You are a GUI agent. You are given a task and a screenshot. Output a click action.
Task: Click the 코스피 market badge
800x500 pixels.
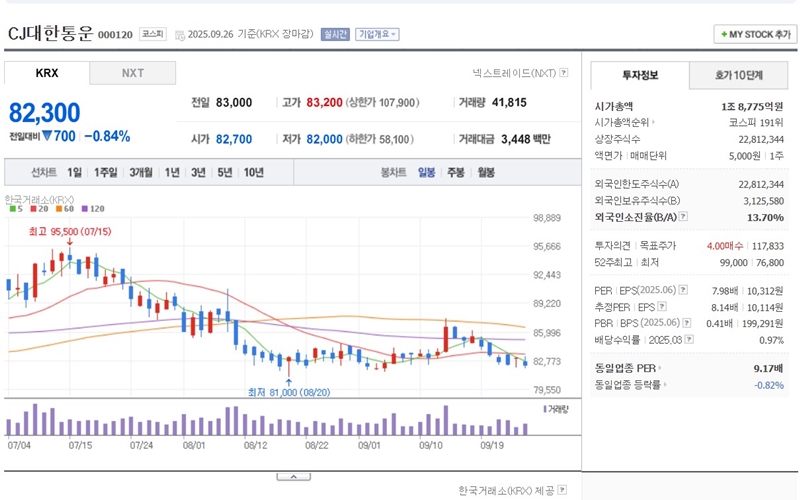(x=153, y=34)
